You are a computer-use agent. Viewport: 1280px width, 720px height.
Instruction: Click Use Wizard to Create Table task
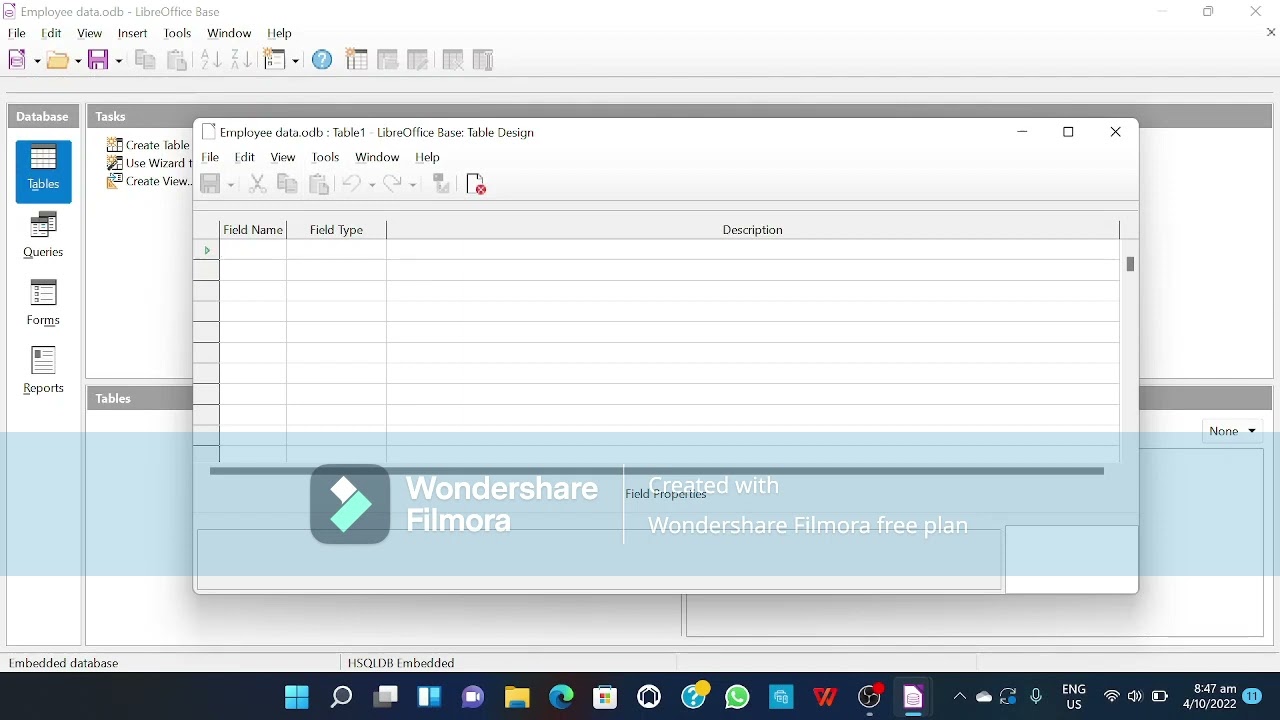(148, 163)
